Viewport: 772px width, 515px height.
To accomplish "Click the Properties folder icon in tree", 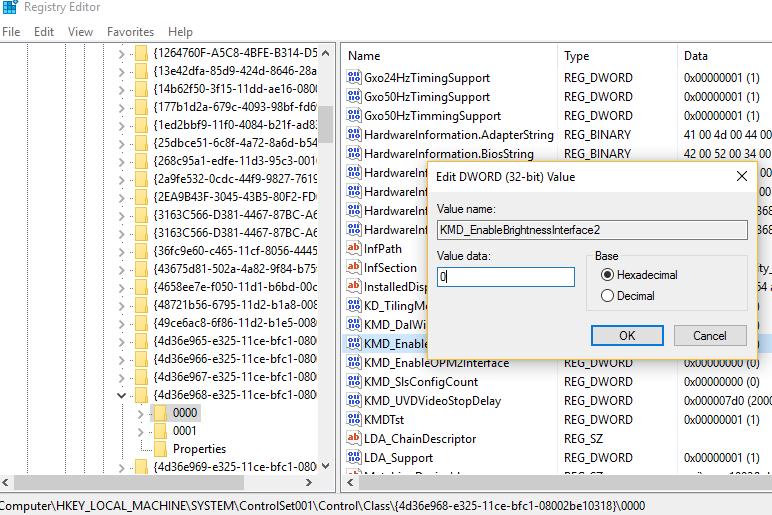I will 161,449.
